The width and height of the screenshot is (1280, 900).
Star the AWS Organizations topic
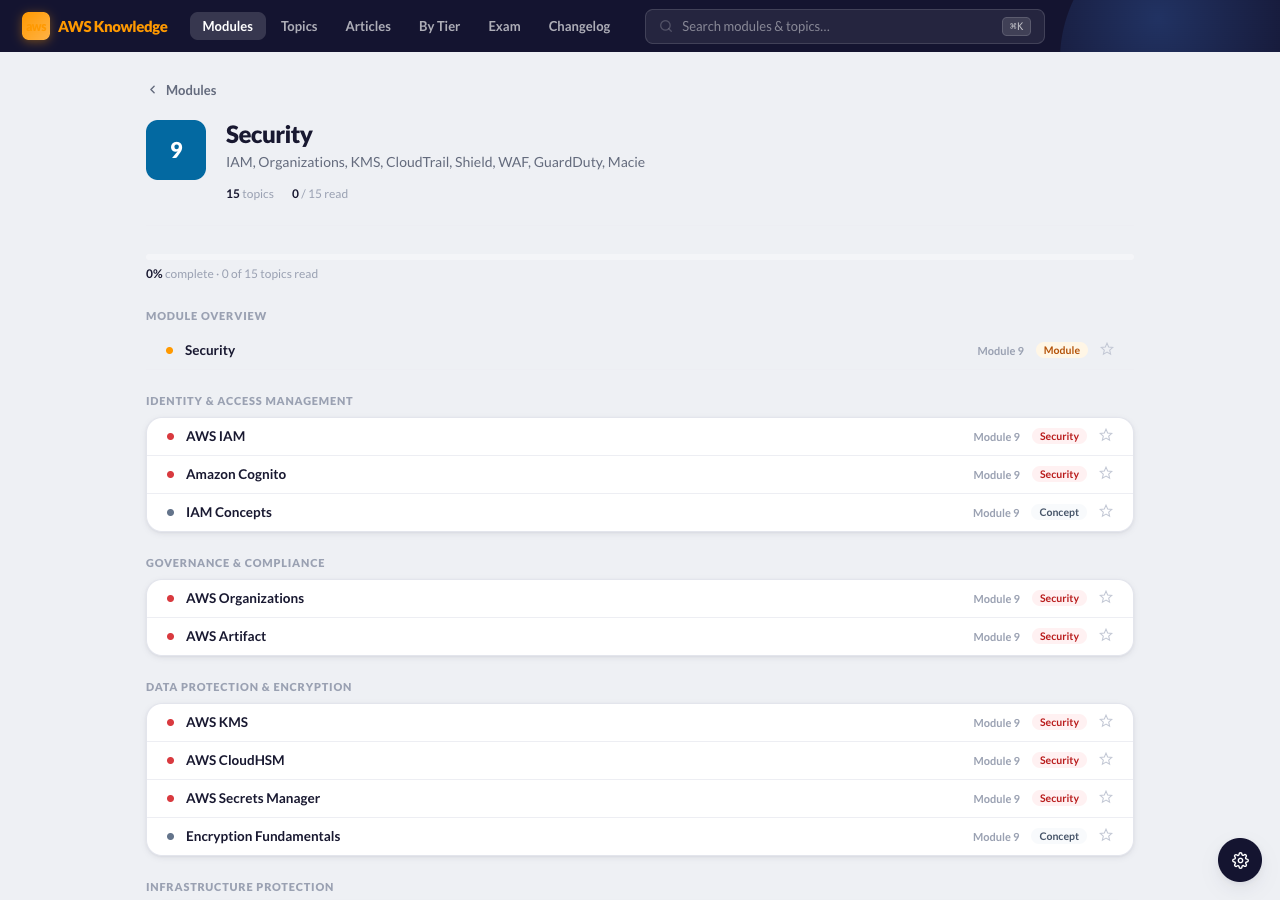click(1106, 598)
